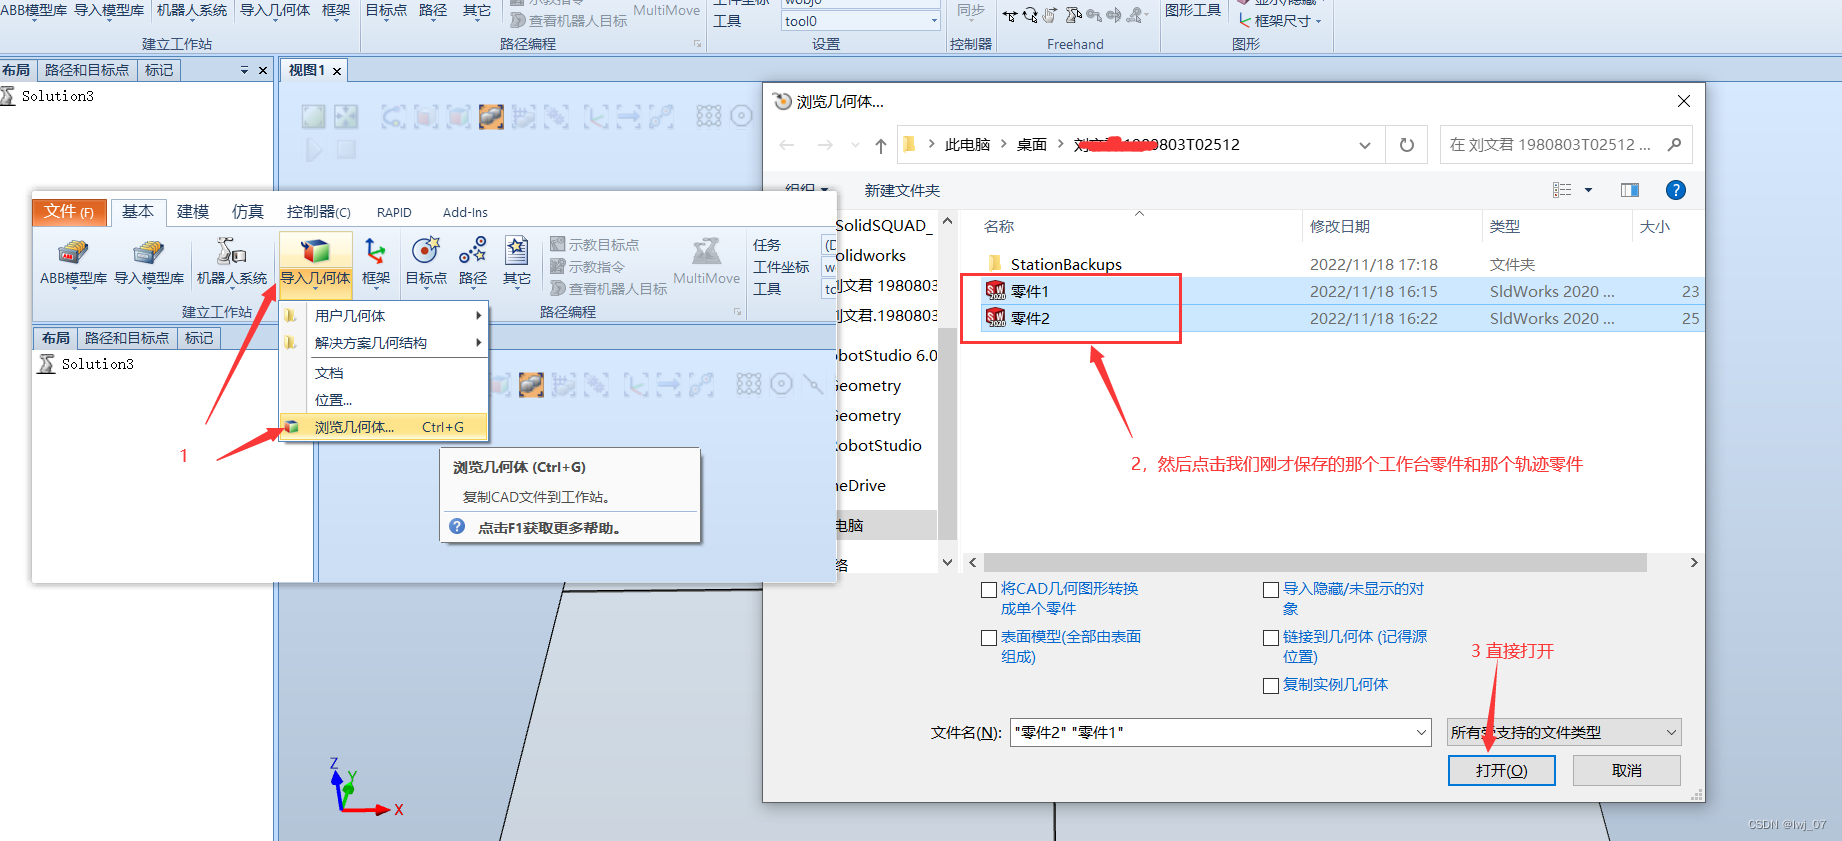This screenshot has height=841, width=1842.
Task: Select the 零件2 file in the dialog
Action: 1030,318
